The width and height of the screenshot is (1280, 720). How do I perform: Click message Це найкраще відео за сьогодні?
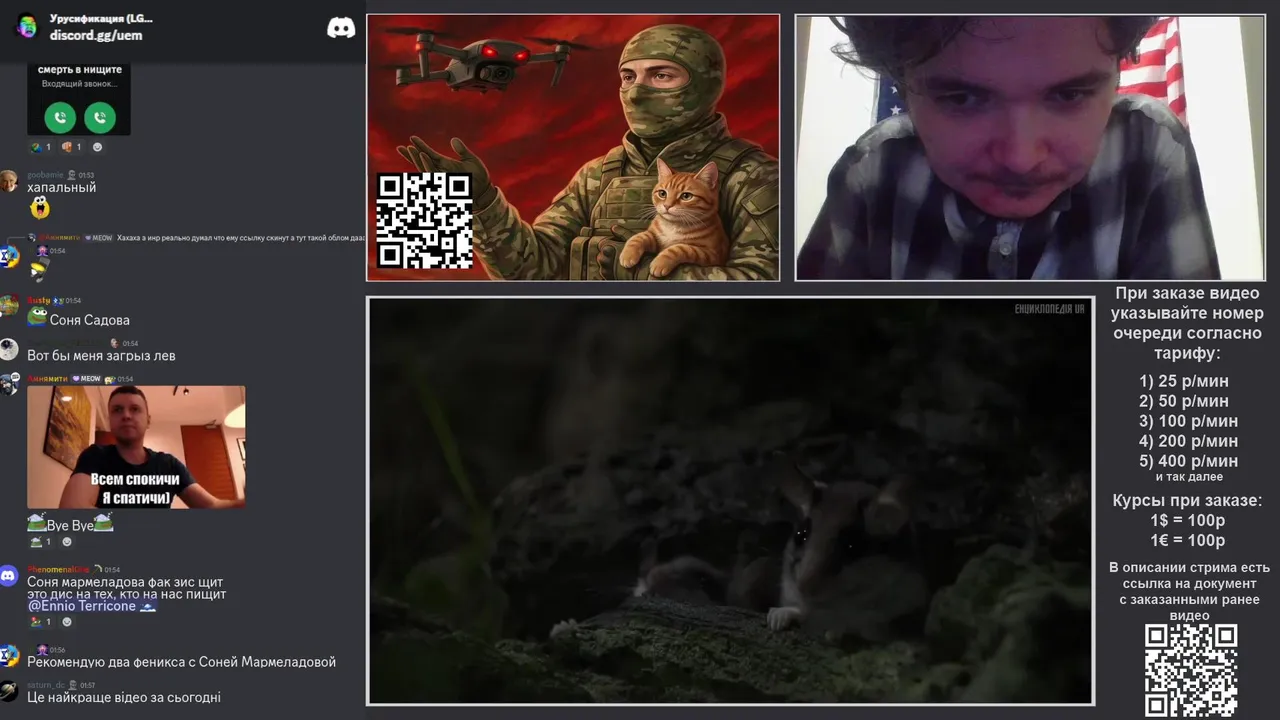tap(124, 697)
